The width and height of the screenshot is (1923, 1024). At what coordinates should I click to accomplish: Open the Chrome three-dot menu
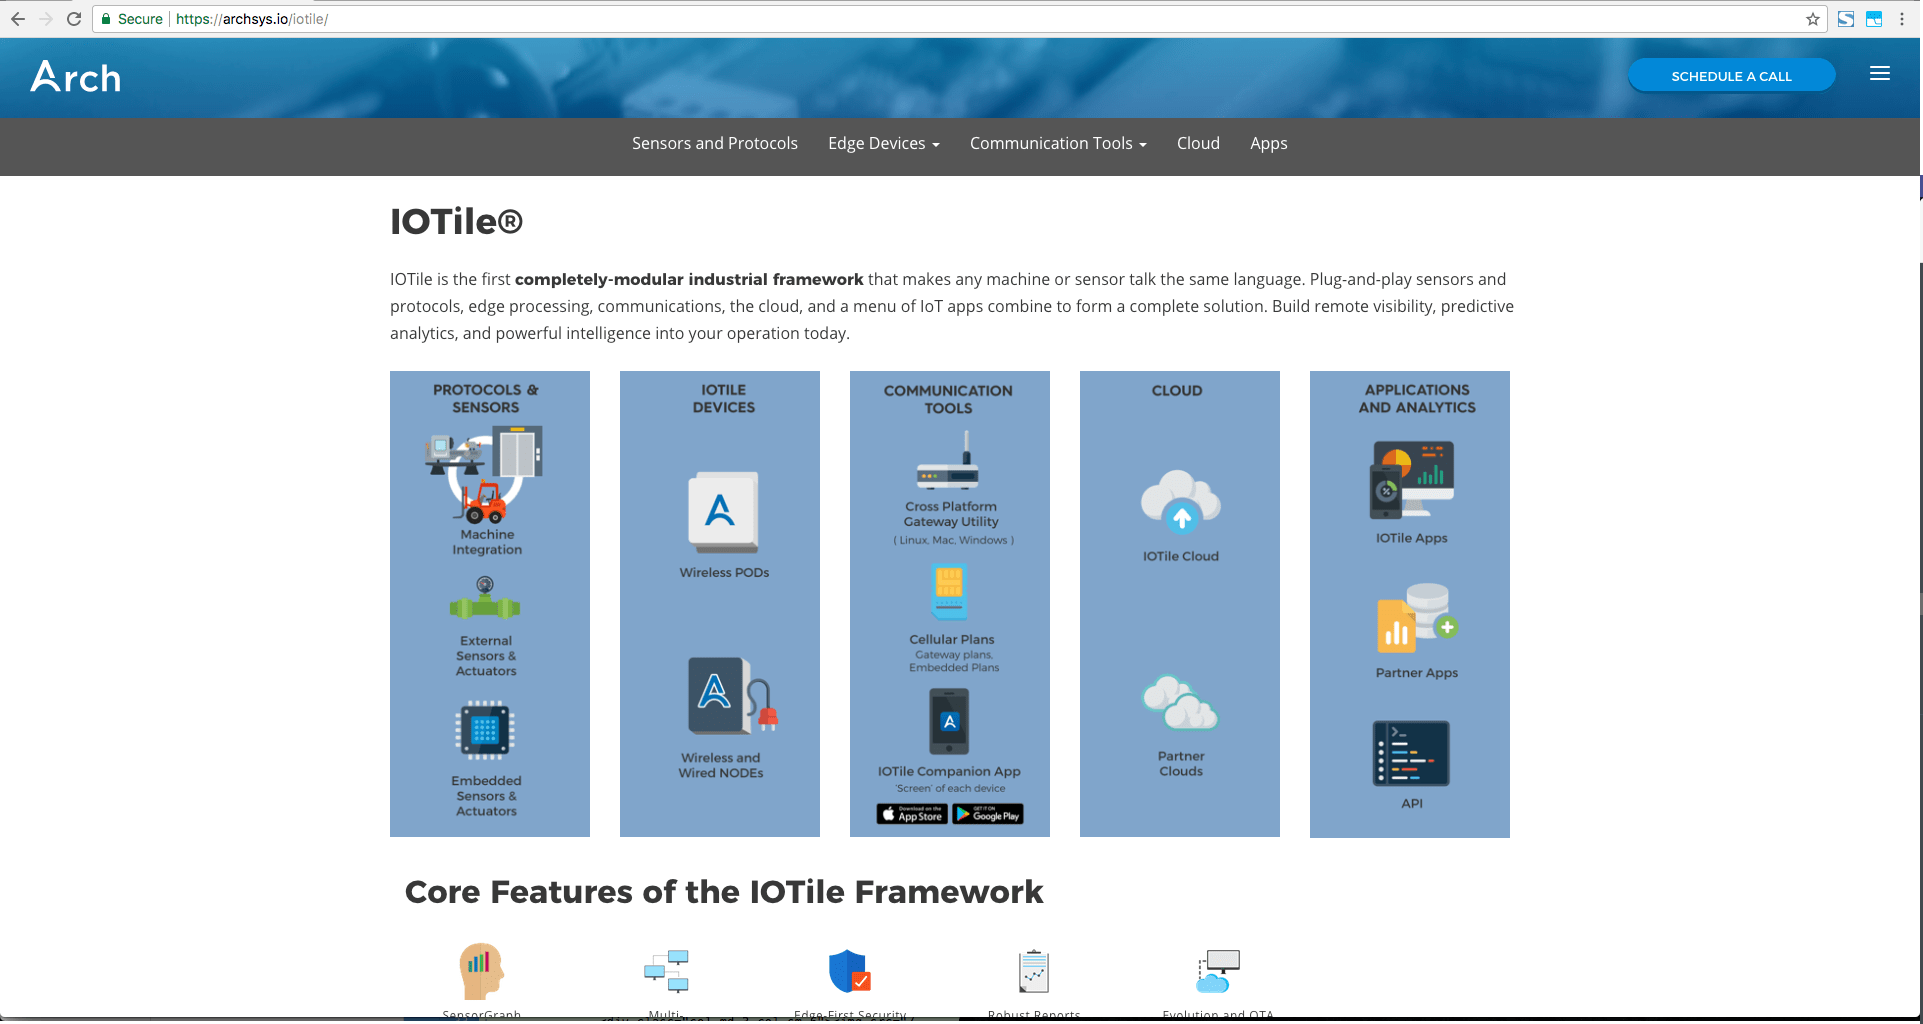pos(1902,19)
